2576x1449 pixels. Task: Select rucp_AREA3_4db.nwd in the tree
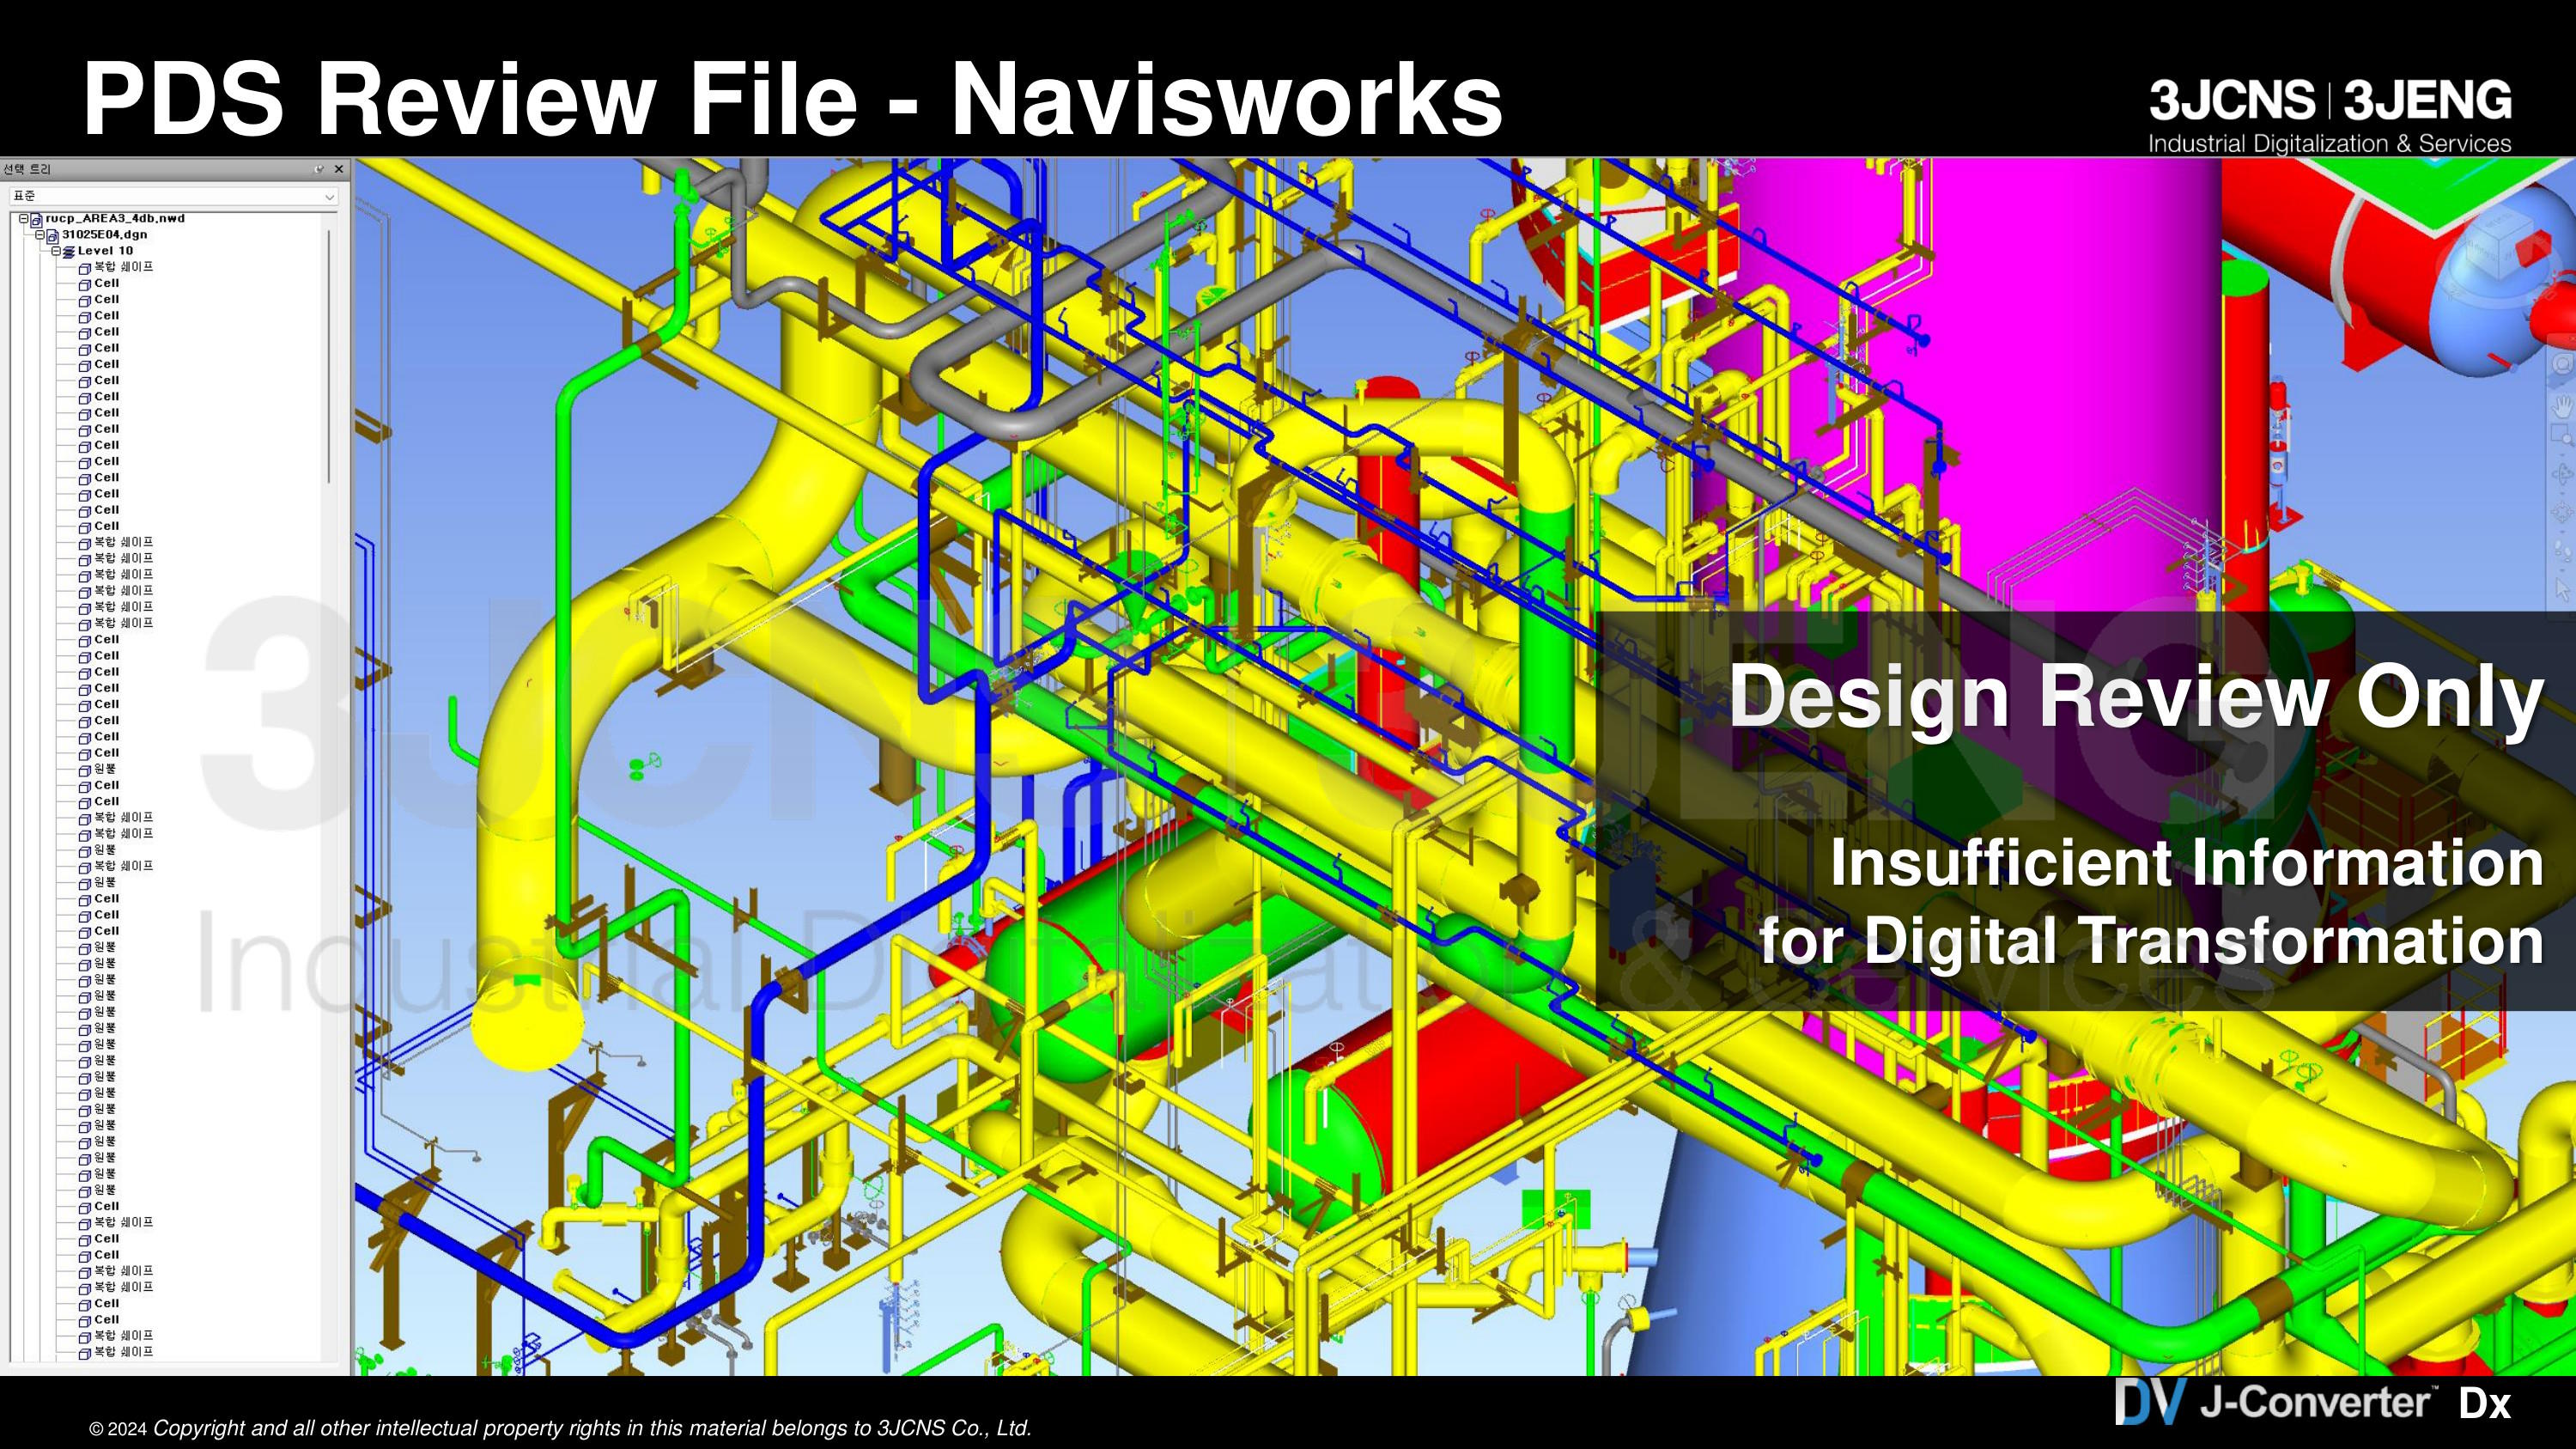115,218
